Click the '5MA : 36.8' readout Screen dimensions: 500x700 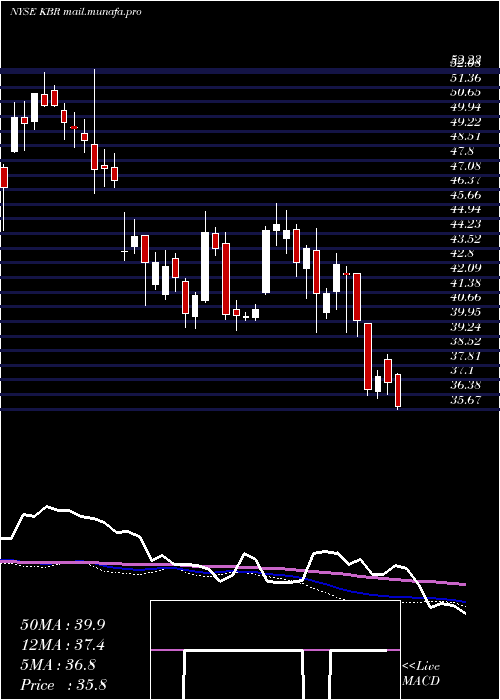pyautogui.click(x=58, y=665)
